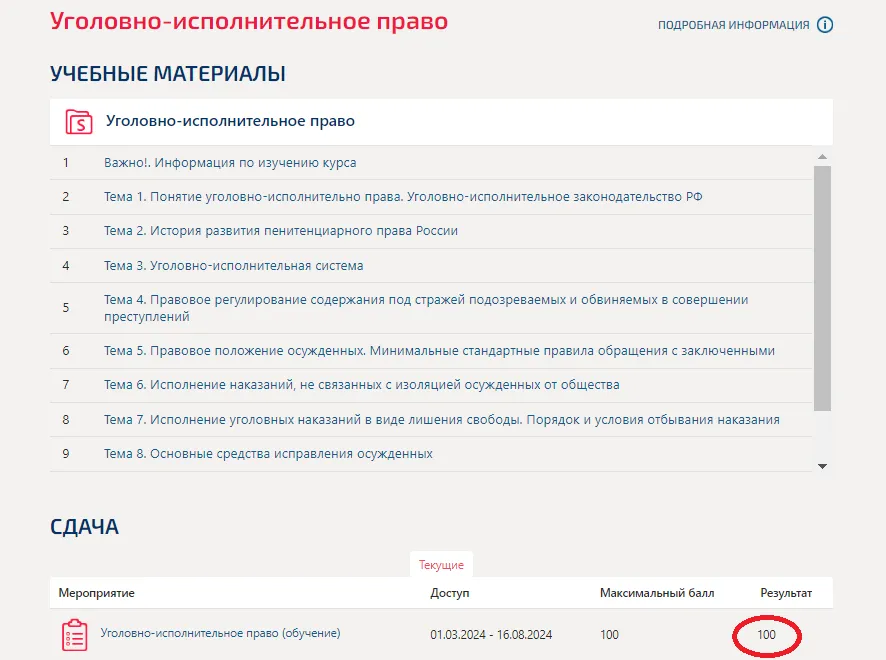Screen dimensions: 886x660
Task: Click the scroll up arrow of materials list
Action: 823,157
